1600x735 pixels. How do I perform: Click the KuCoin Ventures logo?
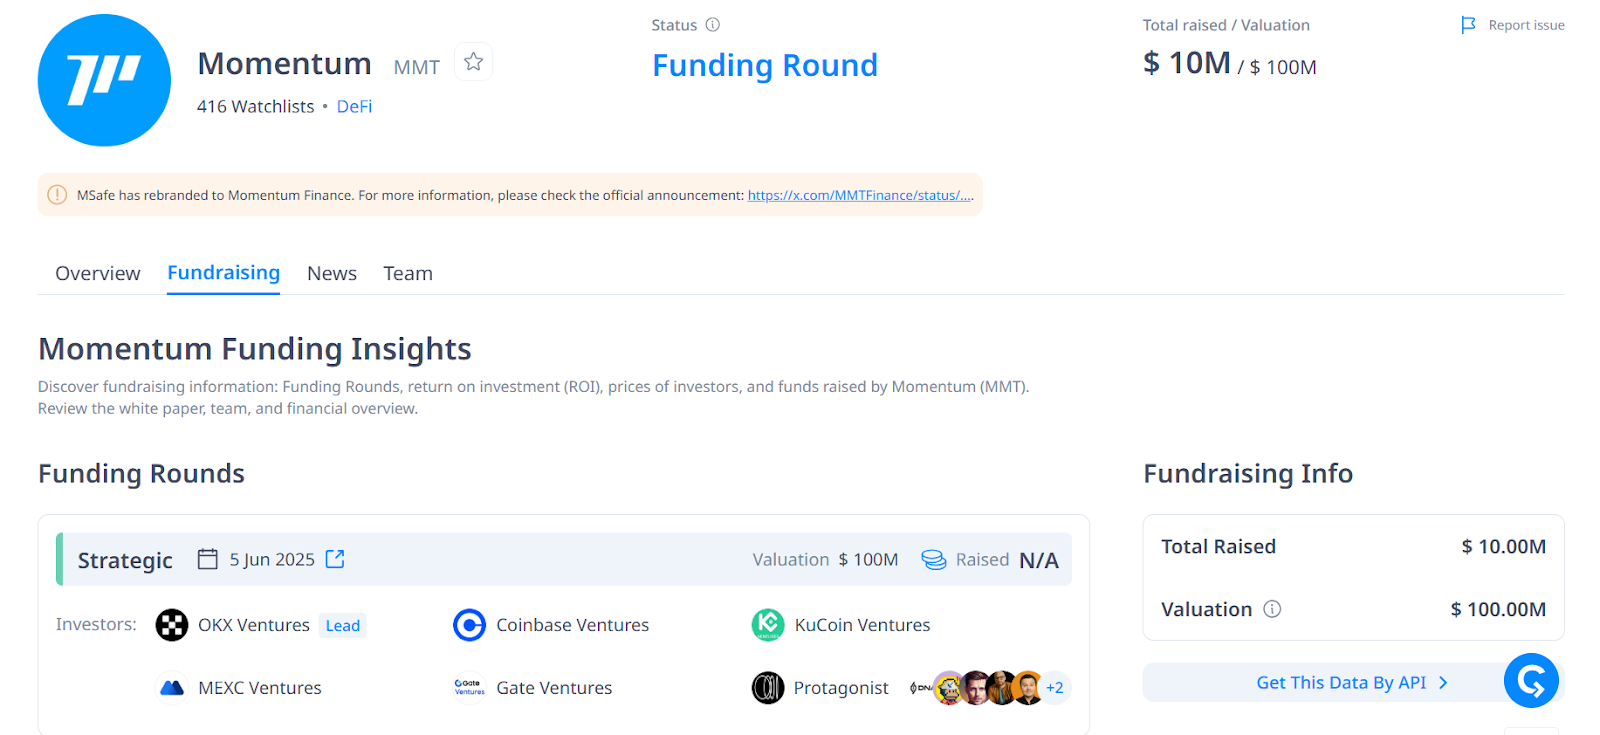[768, 625]
